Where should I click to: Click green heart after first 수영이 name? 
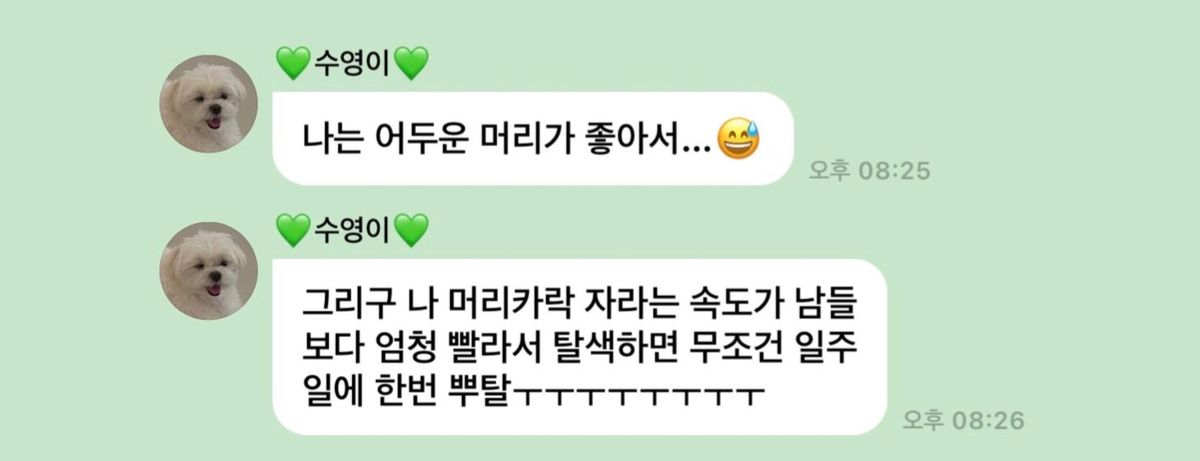[412, 66]
